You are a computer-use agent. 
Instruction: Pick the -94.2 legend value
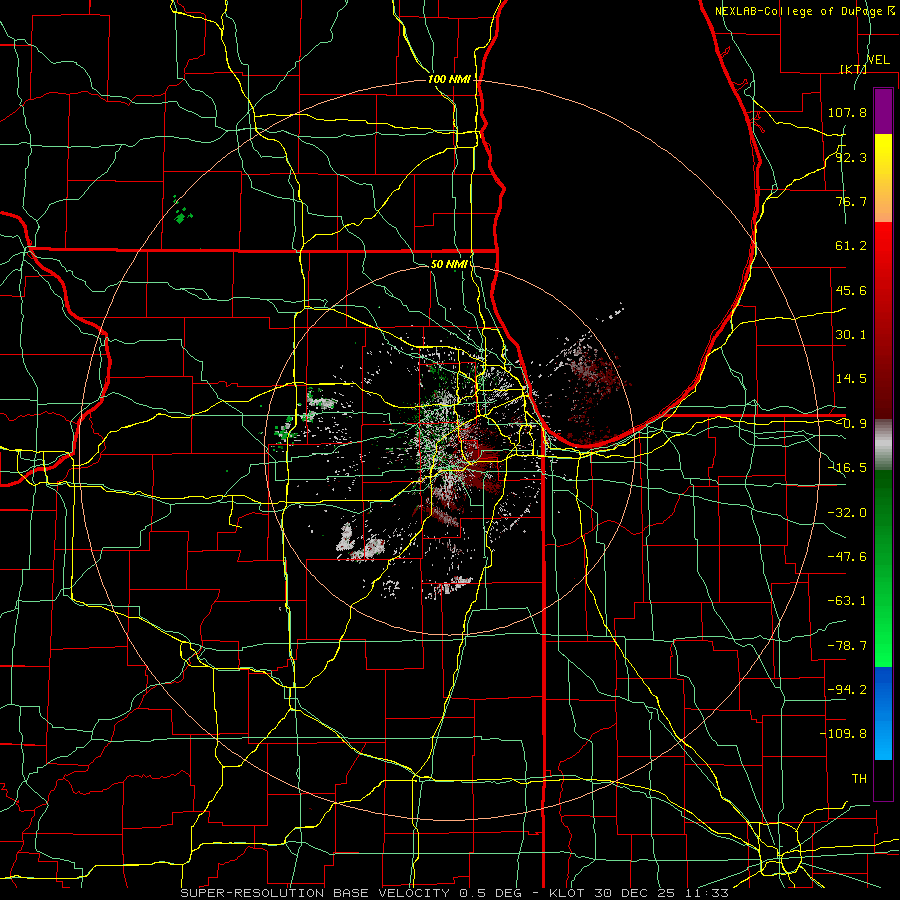[x=847, y=690]
